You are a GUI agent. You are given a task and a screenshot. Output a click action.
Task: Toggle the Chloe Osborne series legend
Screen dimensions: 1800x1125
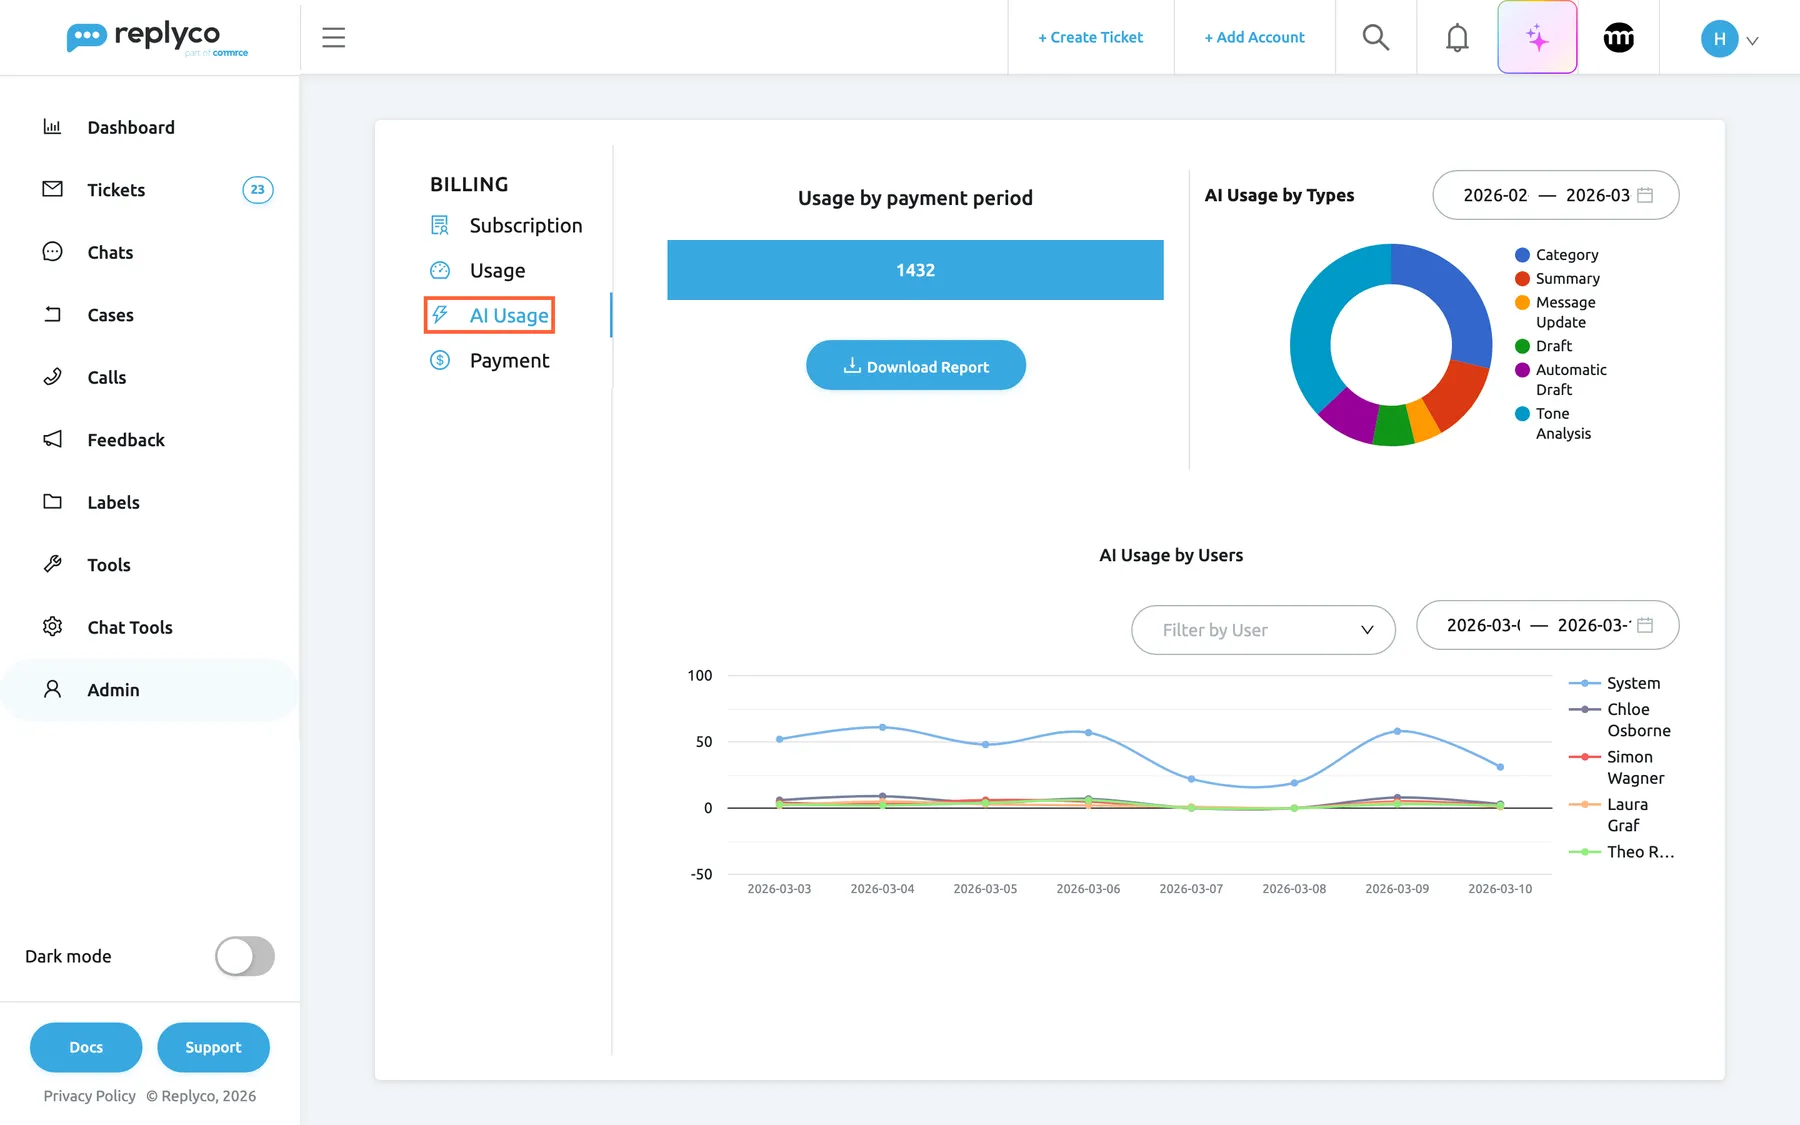click(x=1620, y=720)
